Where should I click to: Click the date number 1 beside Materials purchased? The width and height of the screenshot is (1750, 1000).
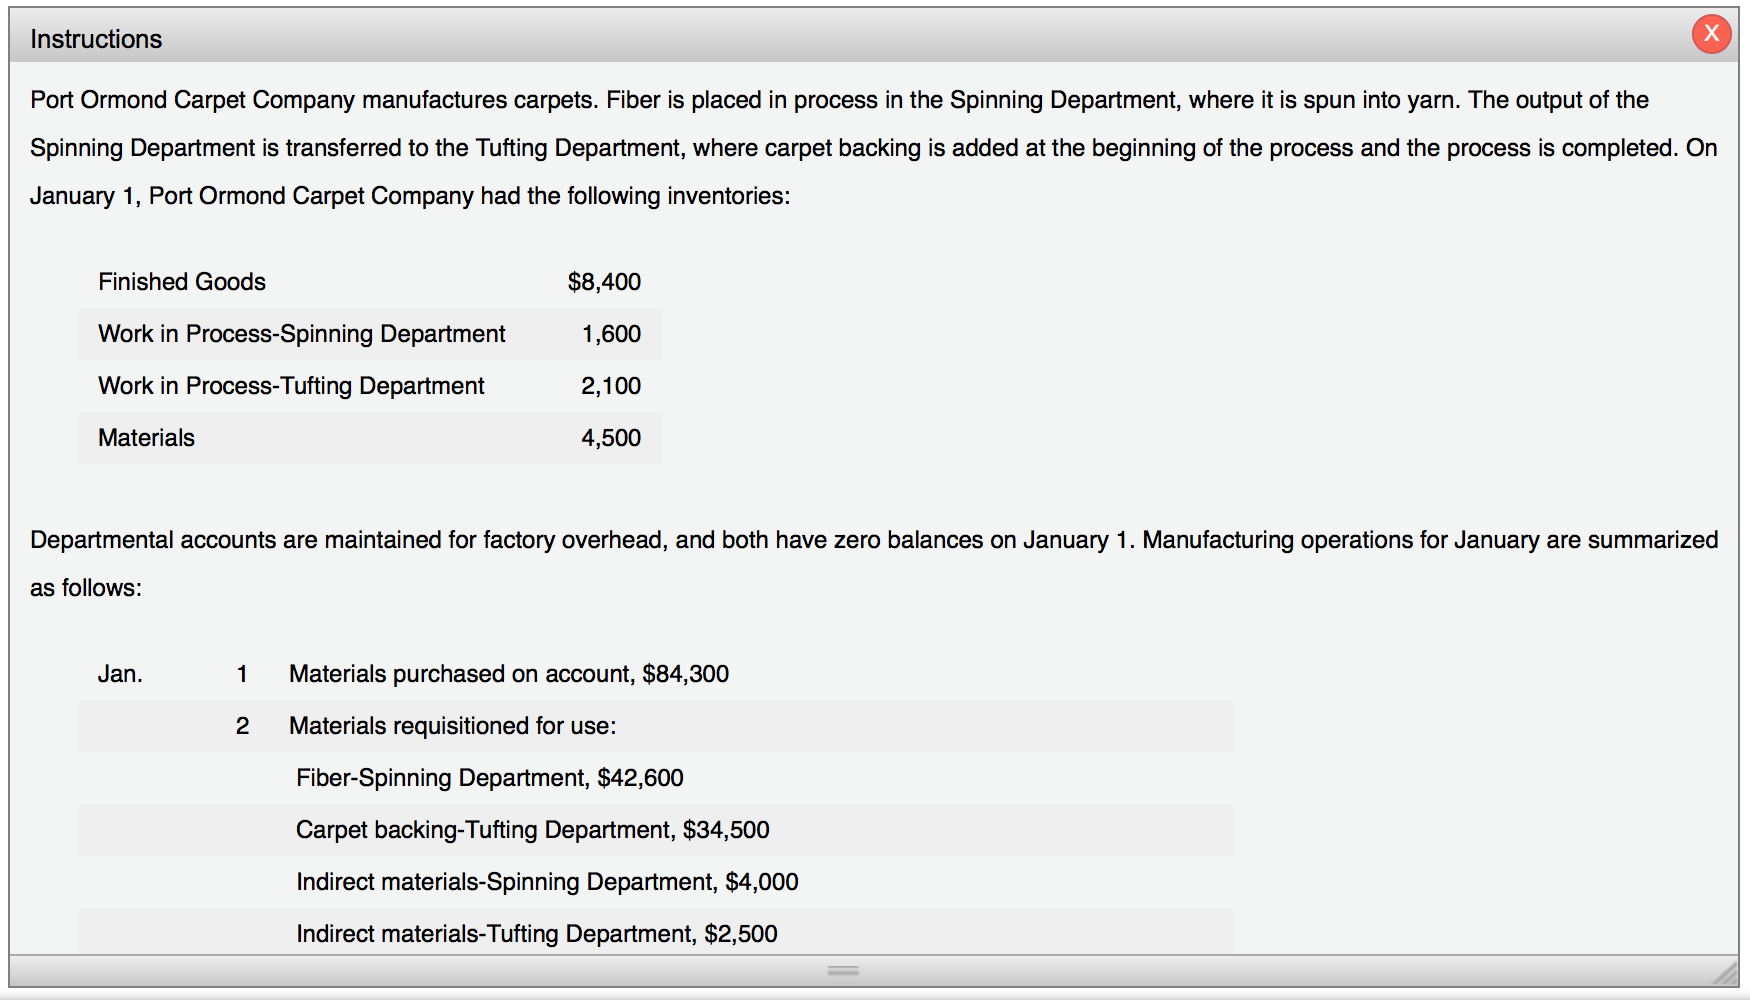pos(242,674)
